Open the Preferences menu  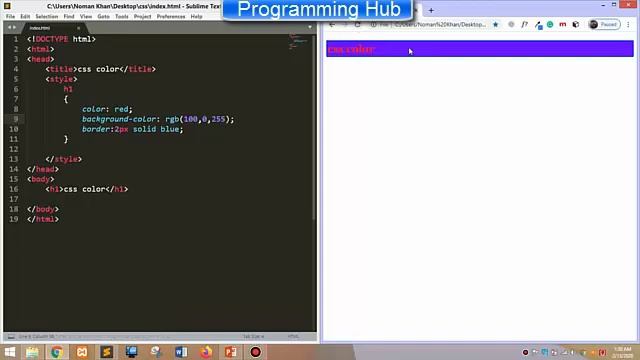(x=171, y=17)
